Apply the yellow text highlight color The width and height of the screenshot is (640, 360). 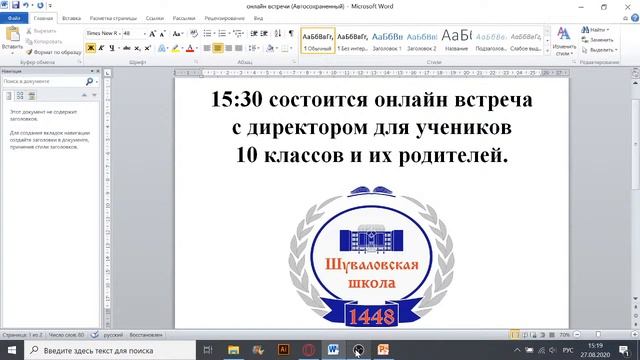pyautogui.click(x=176, y=48)
